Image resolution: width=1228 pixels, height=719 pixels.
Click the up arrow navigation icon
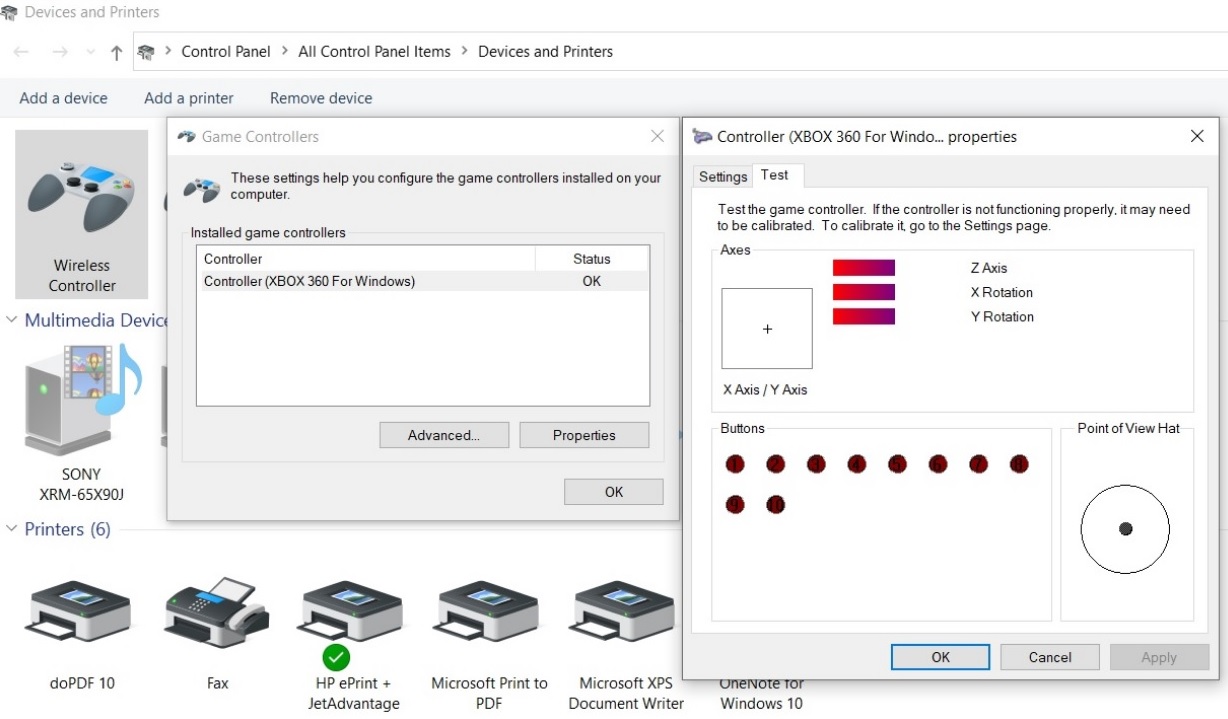(x=116, y=53)
